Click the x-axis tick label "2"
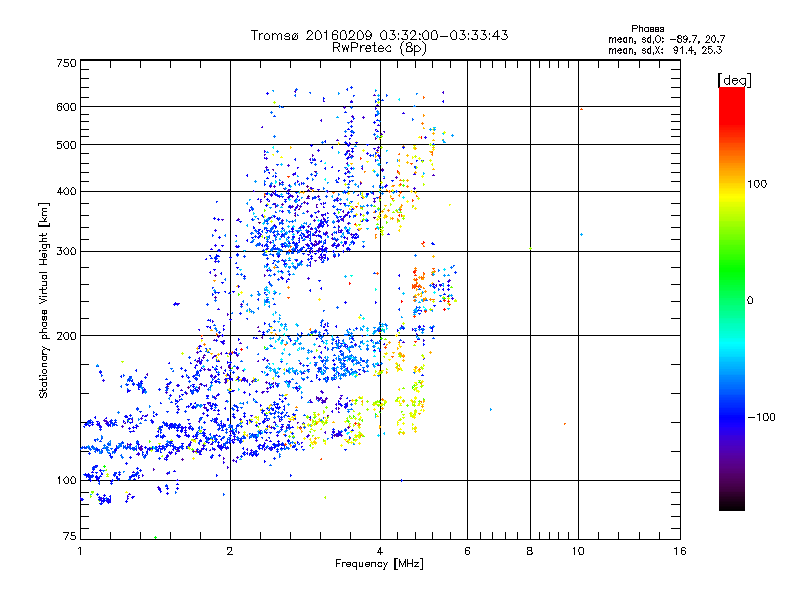Image resolution: width=800 pixels, height=600 pixels. pyautogui.click(x=230, y=551)
